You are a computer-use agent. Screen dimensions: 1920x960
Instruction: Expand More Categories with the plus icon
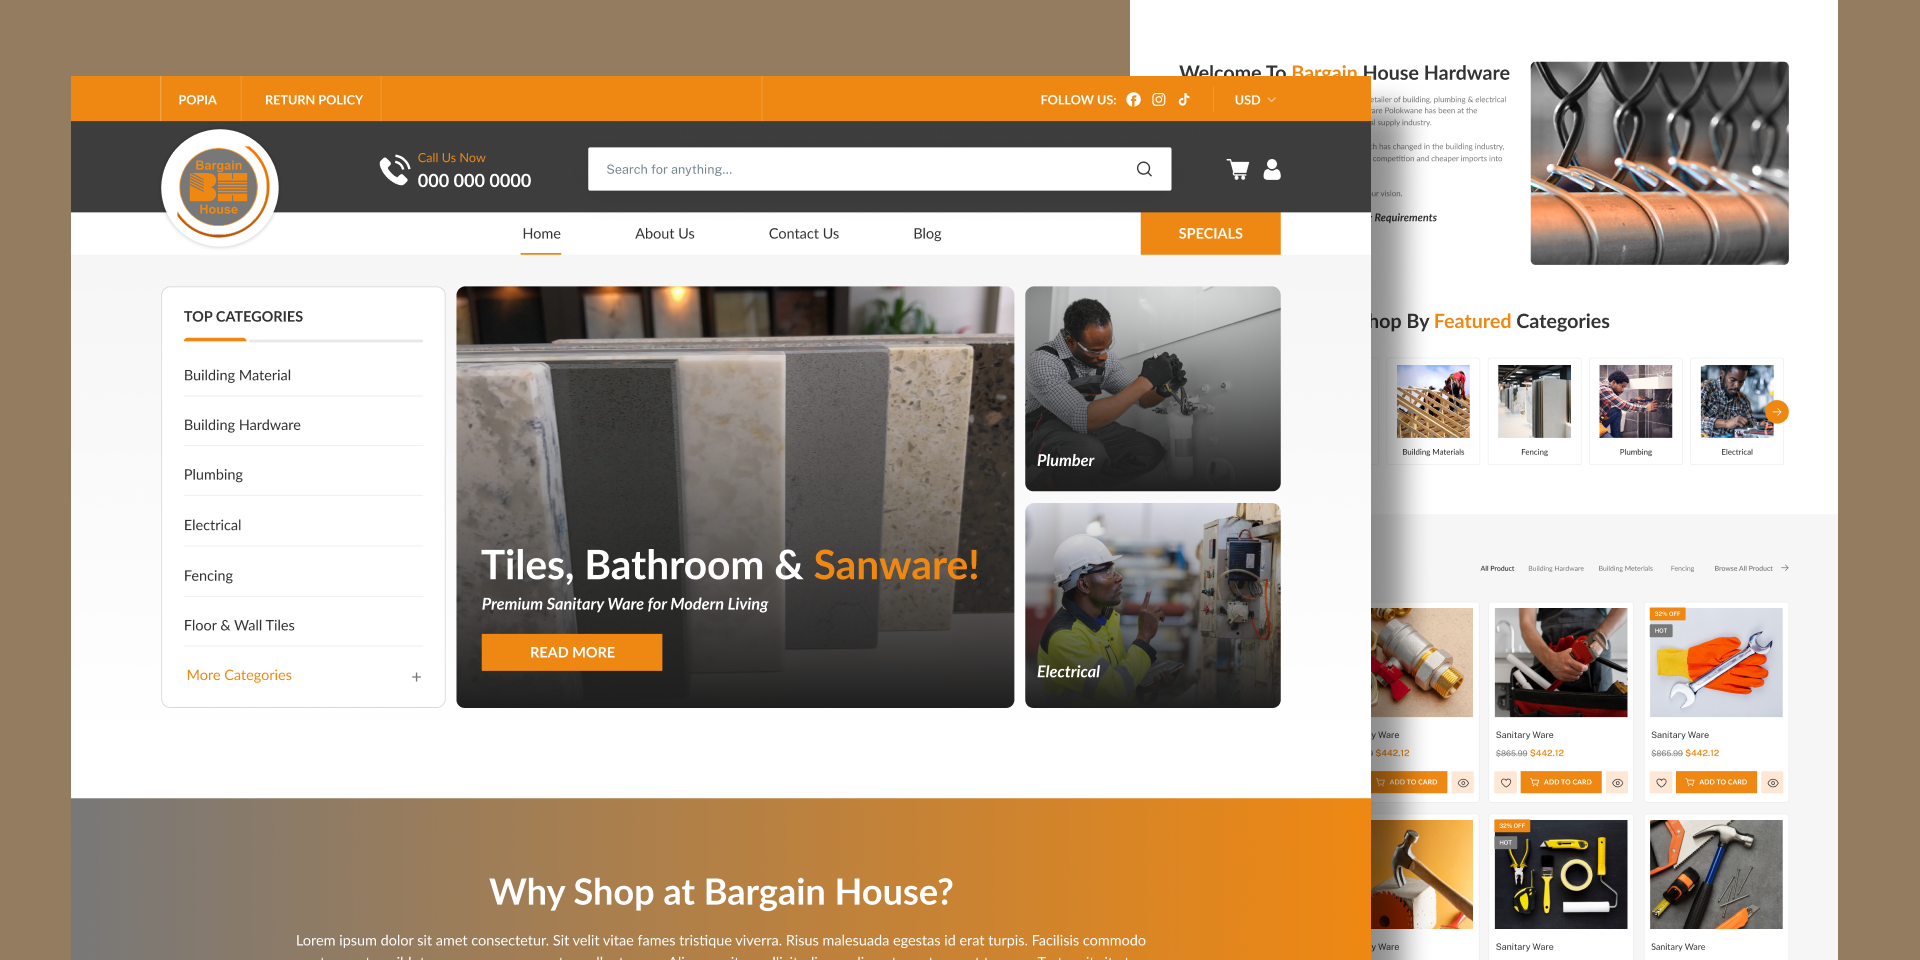(416, 677)
